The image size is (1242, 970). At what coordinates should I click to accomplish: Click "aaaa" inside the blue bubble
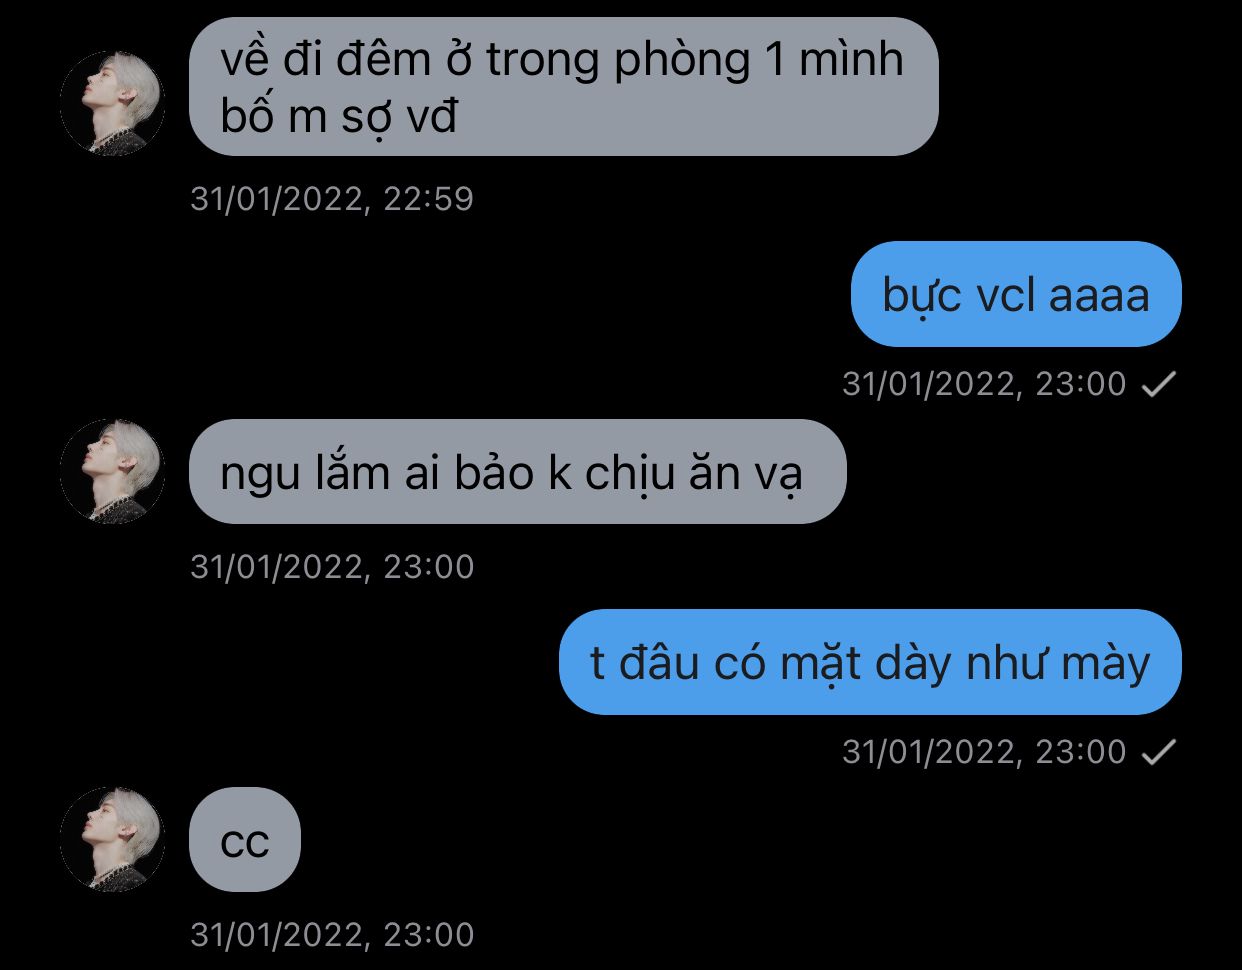point(1099,296)
